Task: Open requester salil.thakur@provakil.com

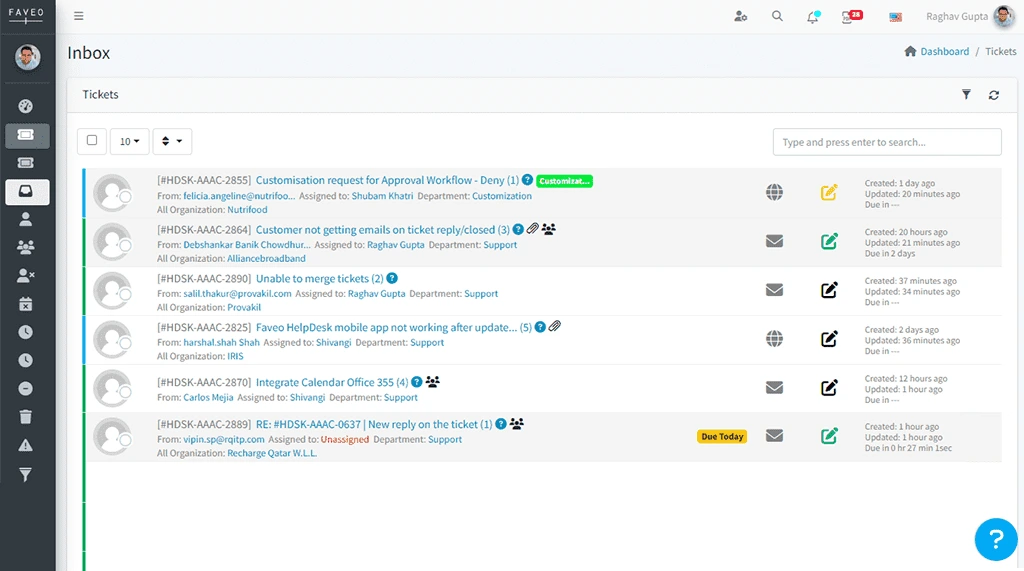Action: click(x=237, y=294)
